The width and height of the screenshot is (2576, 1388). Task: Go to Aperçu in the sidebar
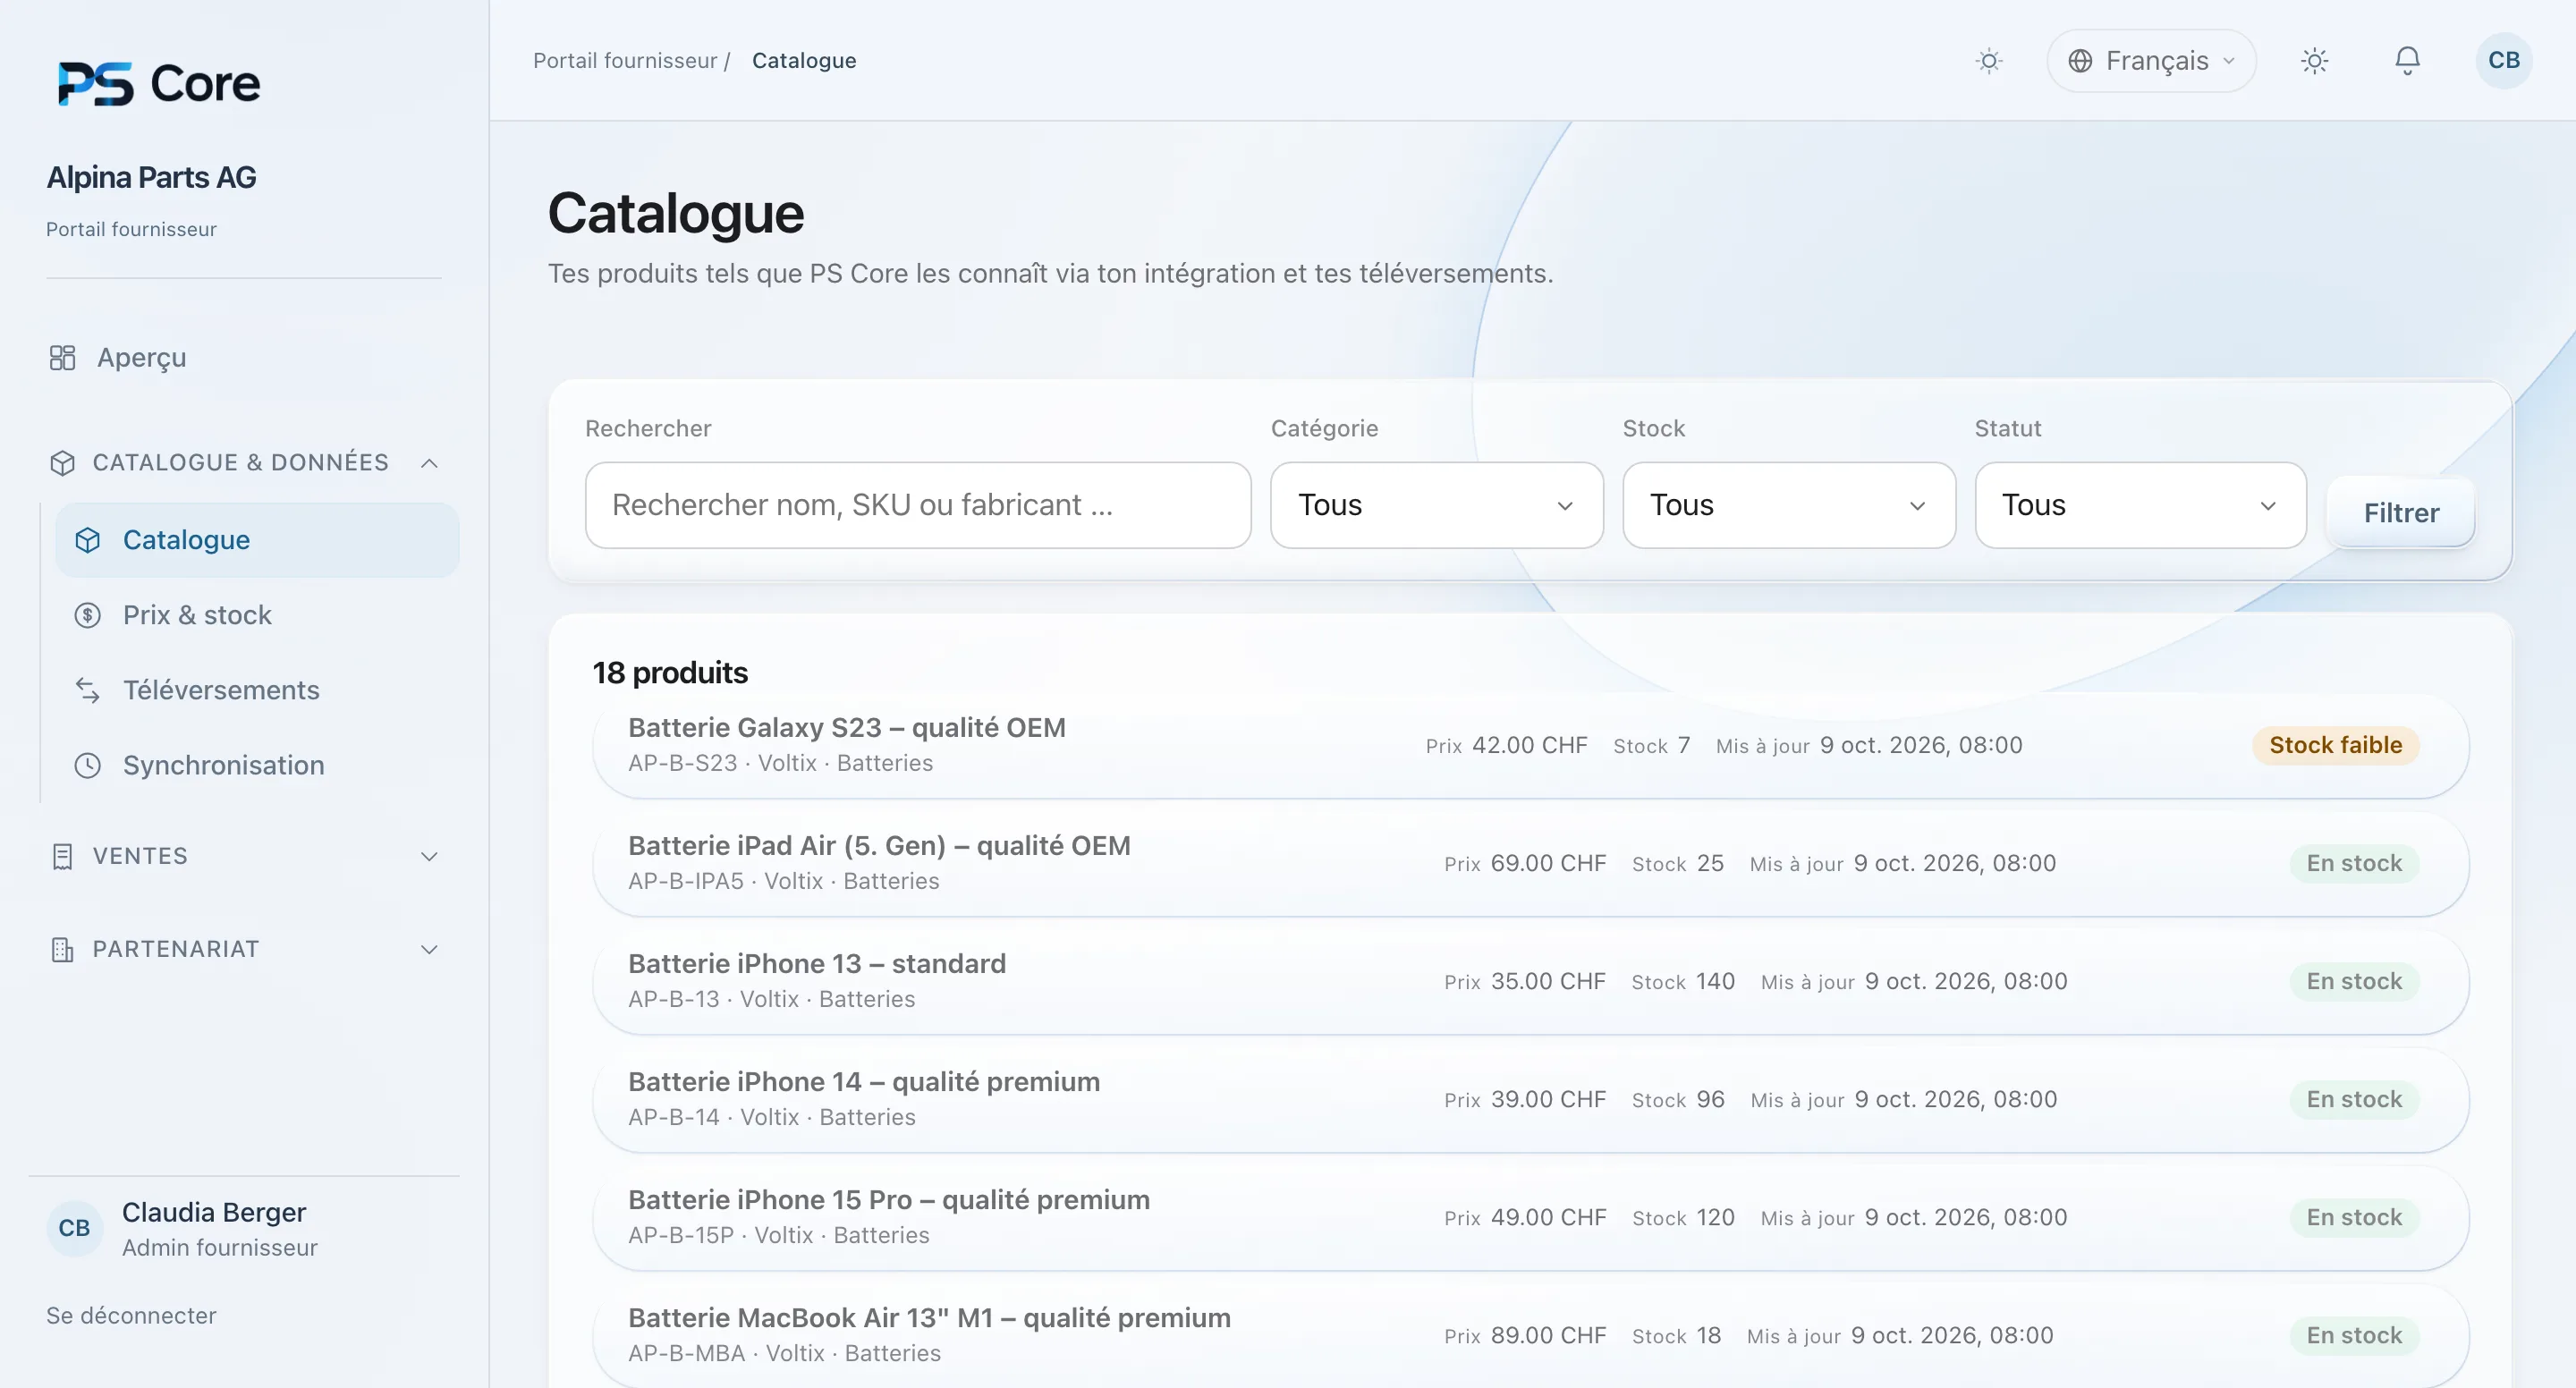[x=141, y=358]
